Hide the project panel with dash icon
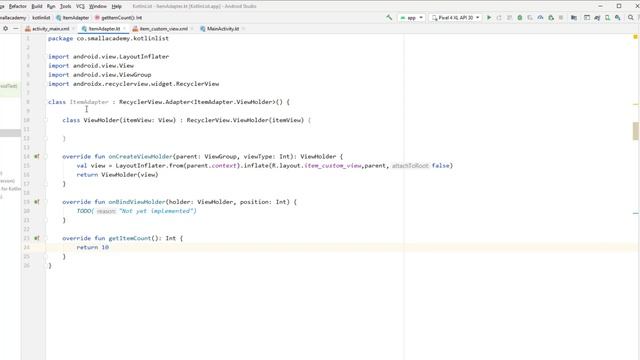Viewport: 640px width, 360px height. pyautogui.click(x=16, y=29)
